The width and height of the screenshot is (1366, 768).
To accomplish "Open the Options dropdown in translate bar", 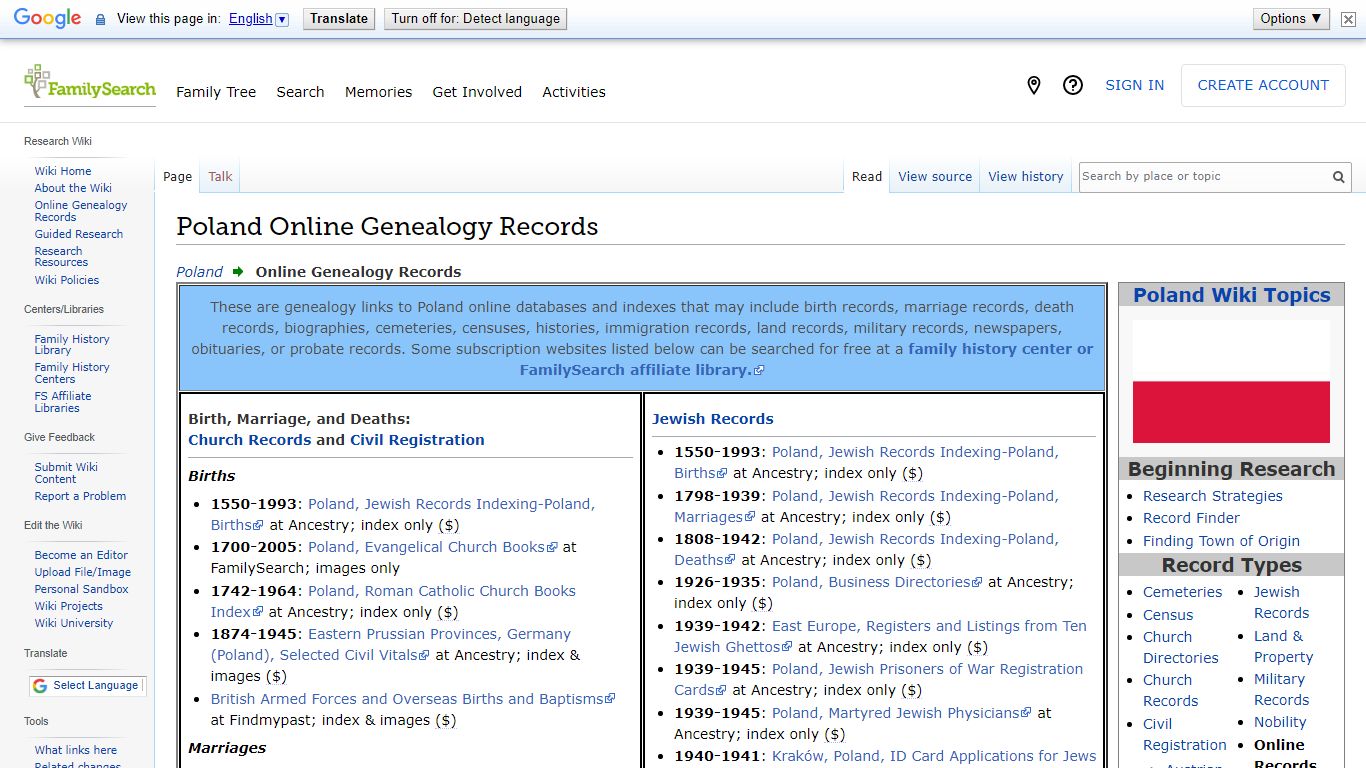I will coord(1291,18).
